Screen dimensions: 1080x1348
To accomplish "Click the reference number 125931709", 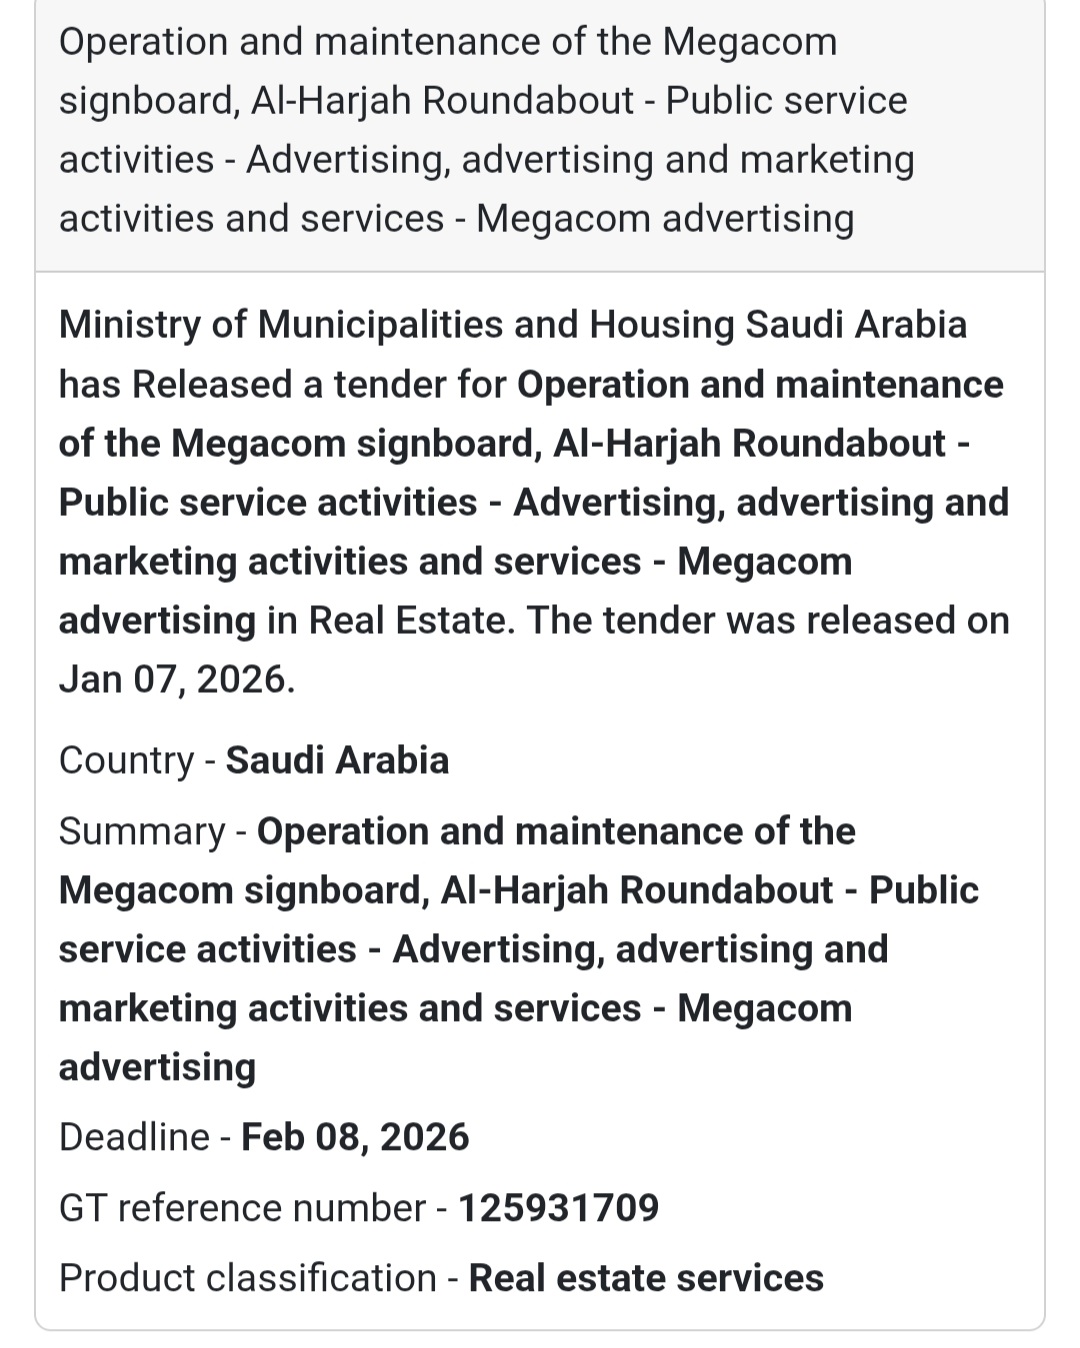I will coord(558,1208).
